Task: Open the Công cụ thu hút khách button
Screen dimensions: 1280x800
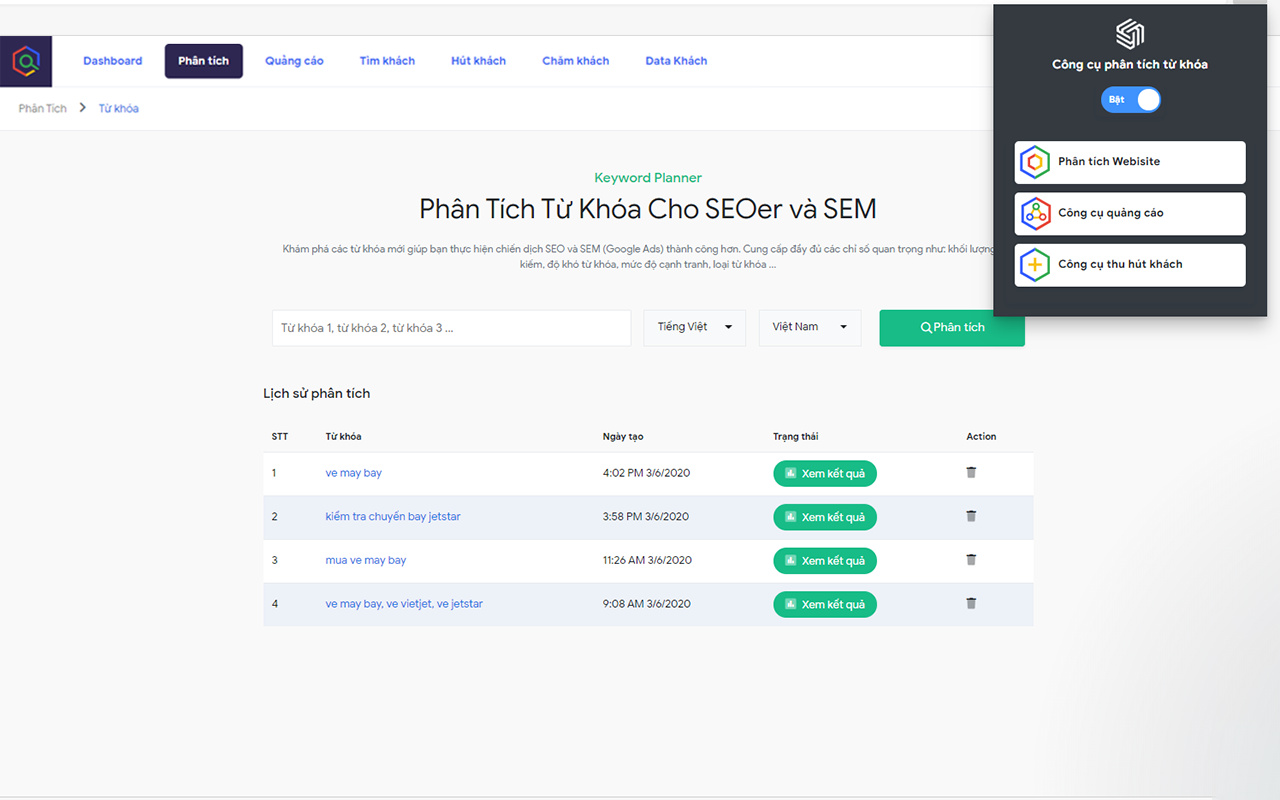Action: [x=1130, y=265]
